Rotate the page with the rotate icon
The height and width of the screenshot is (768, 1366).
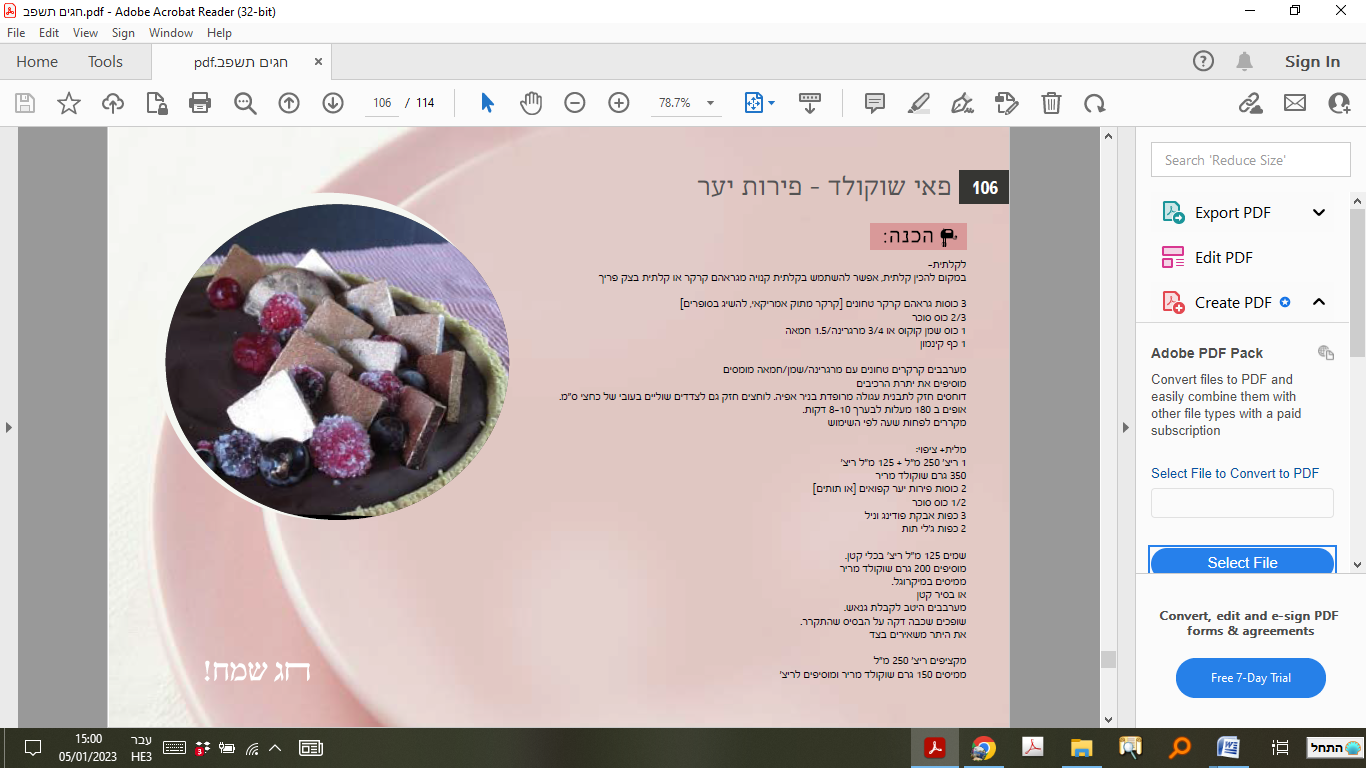[x=1095, y=103]
